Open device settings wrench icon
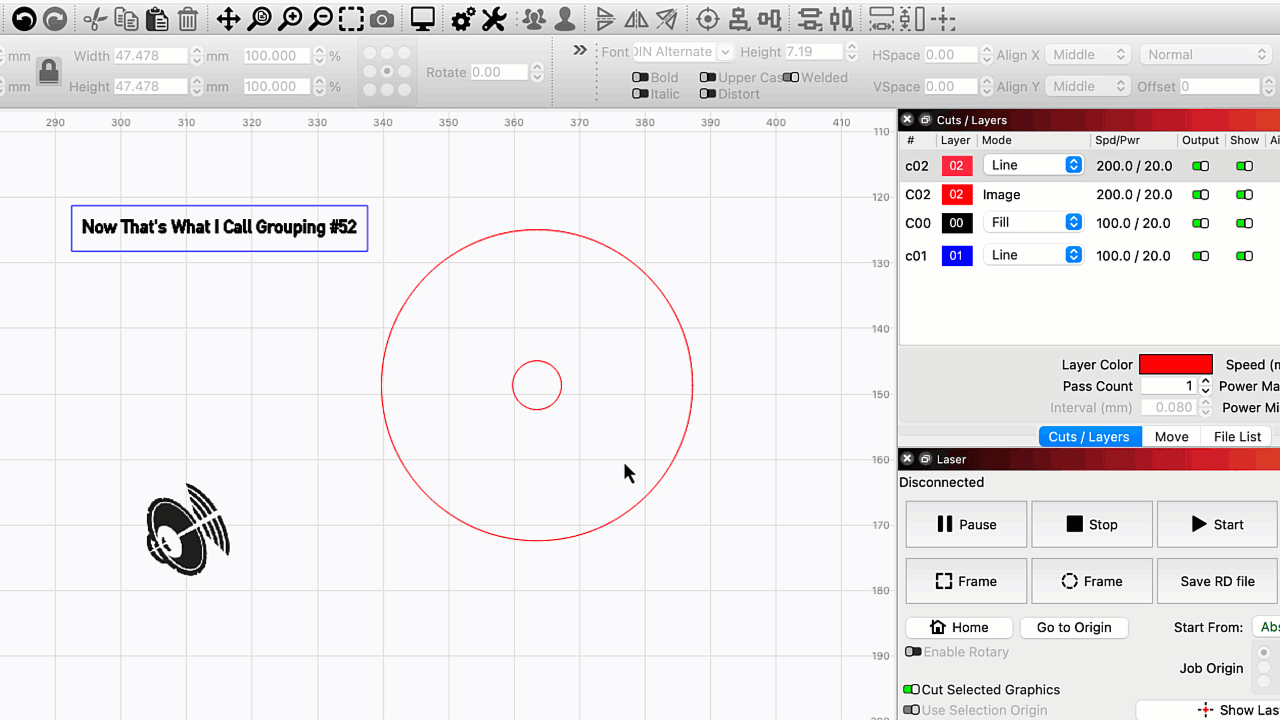Screen dimensions: 1280x720 coord(494,18)
